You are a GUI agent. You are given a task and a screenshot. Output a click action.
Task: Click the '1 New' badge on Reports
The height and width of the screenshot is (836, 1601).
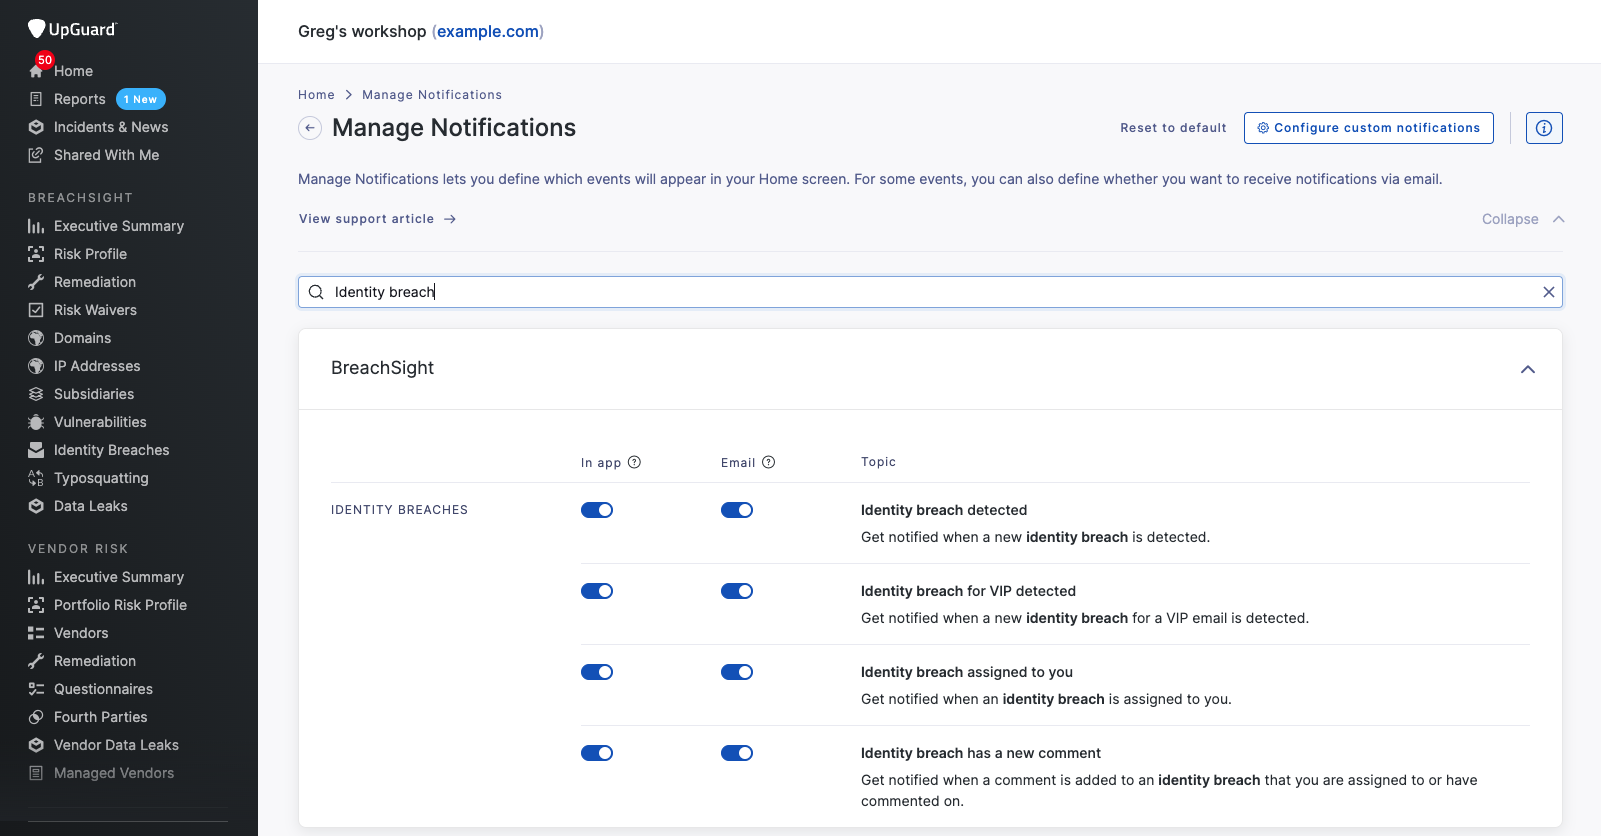click(141, 99)
